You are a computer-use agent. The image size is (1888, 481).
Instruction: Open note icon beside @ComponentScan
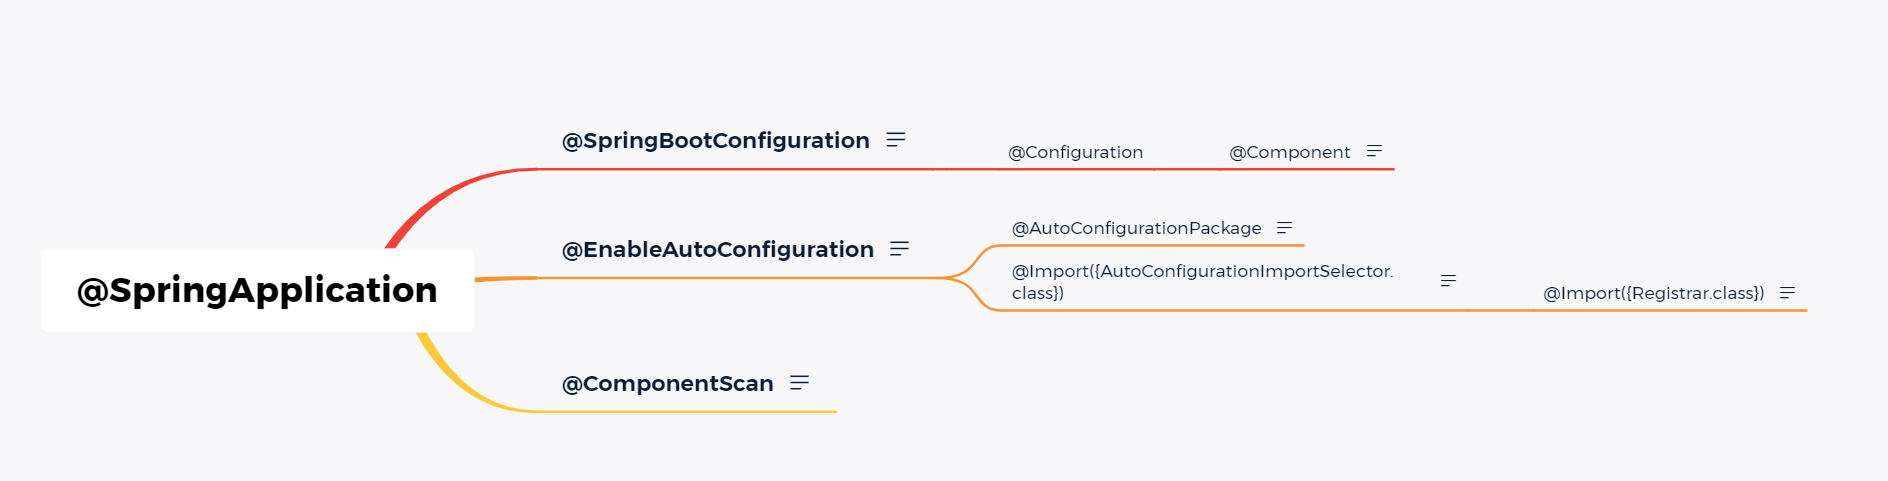(799, 383)
